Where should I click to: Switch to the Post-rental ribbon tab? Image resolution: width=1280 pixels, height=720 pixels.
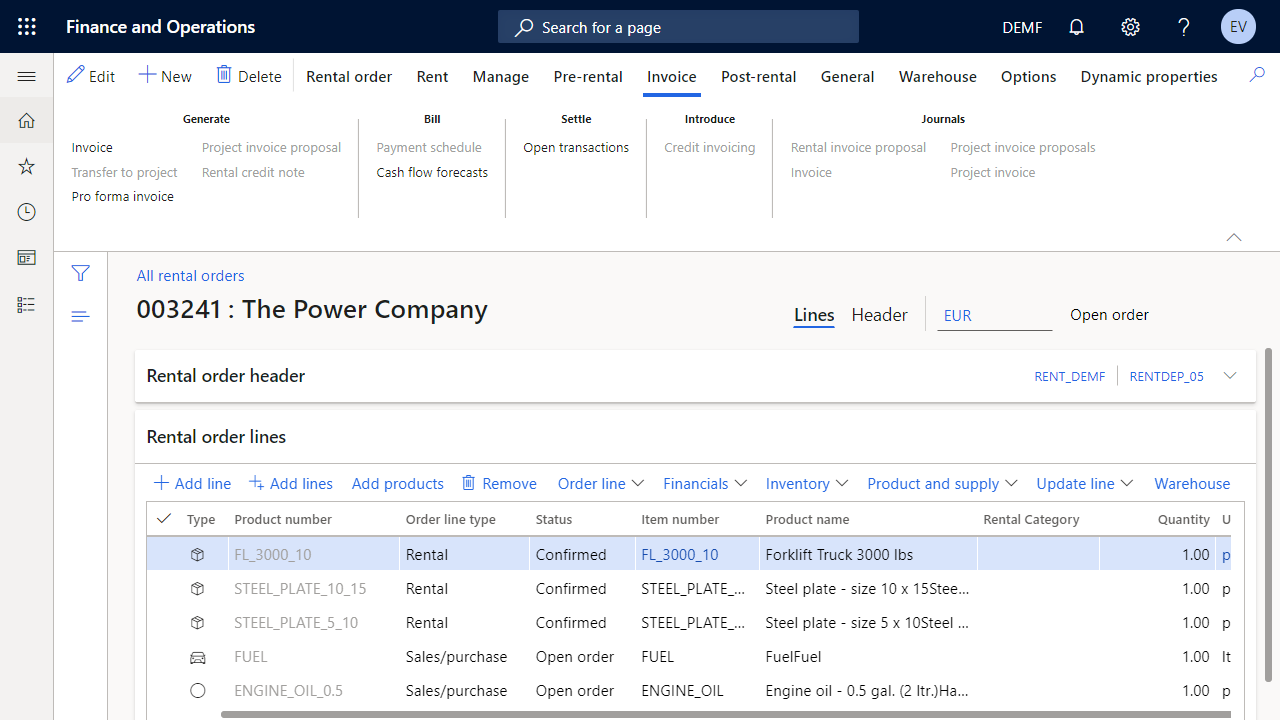click(x=759, y=76)
